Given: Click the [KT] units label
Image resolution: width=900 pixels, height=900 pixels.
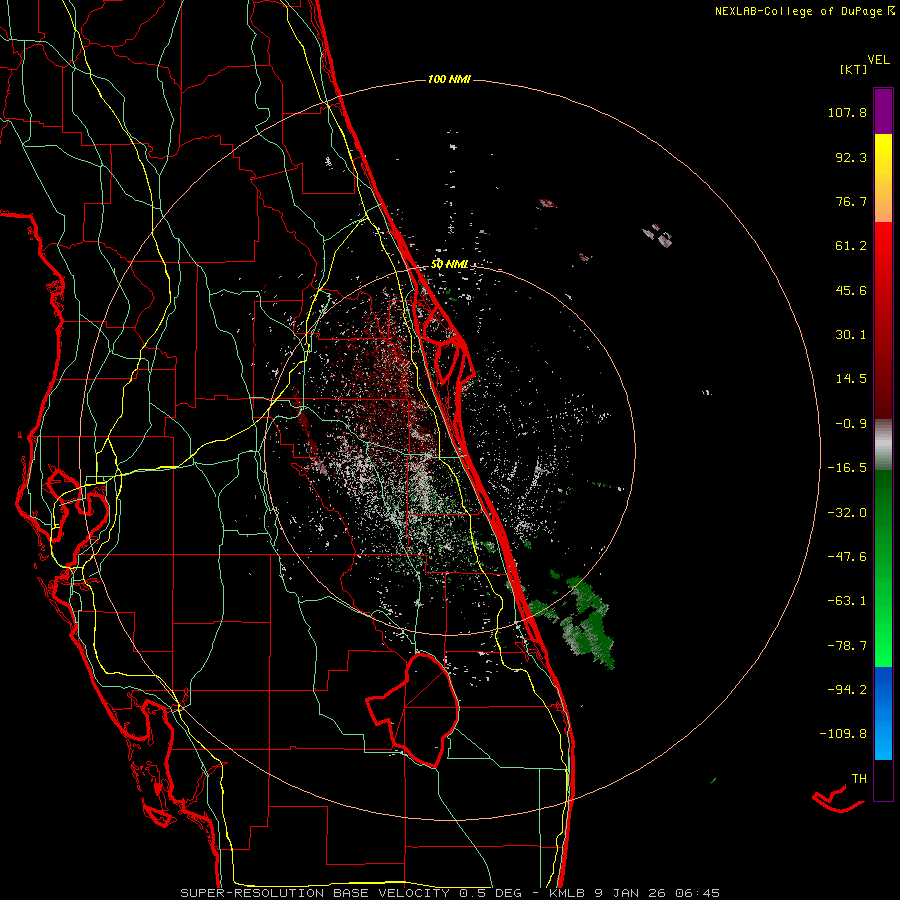Looking at the screenshot, I should [854, 69].
